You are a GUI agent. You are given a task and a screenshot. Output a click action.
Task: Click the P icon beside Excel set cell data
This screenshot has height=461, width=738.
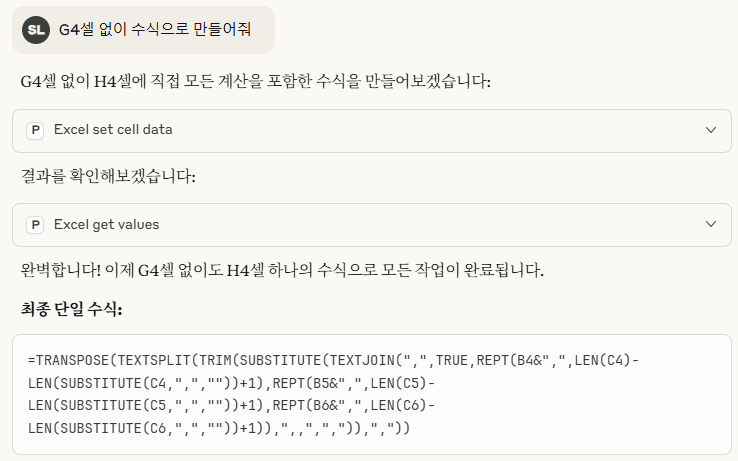pos(35,130)
